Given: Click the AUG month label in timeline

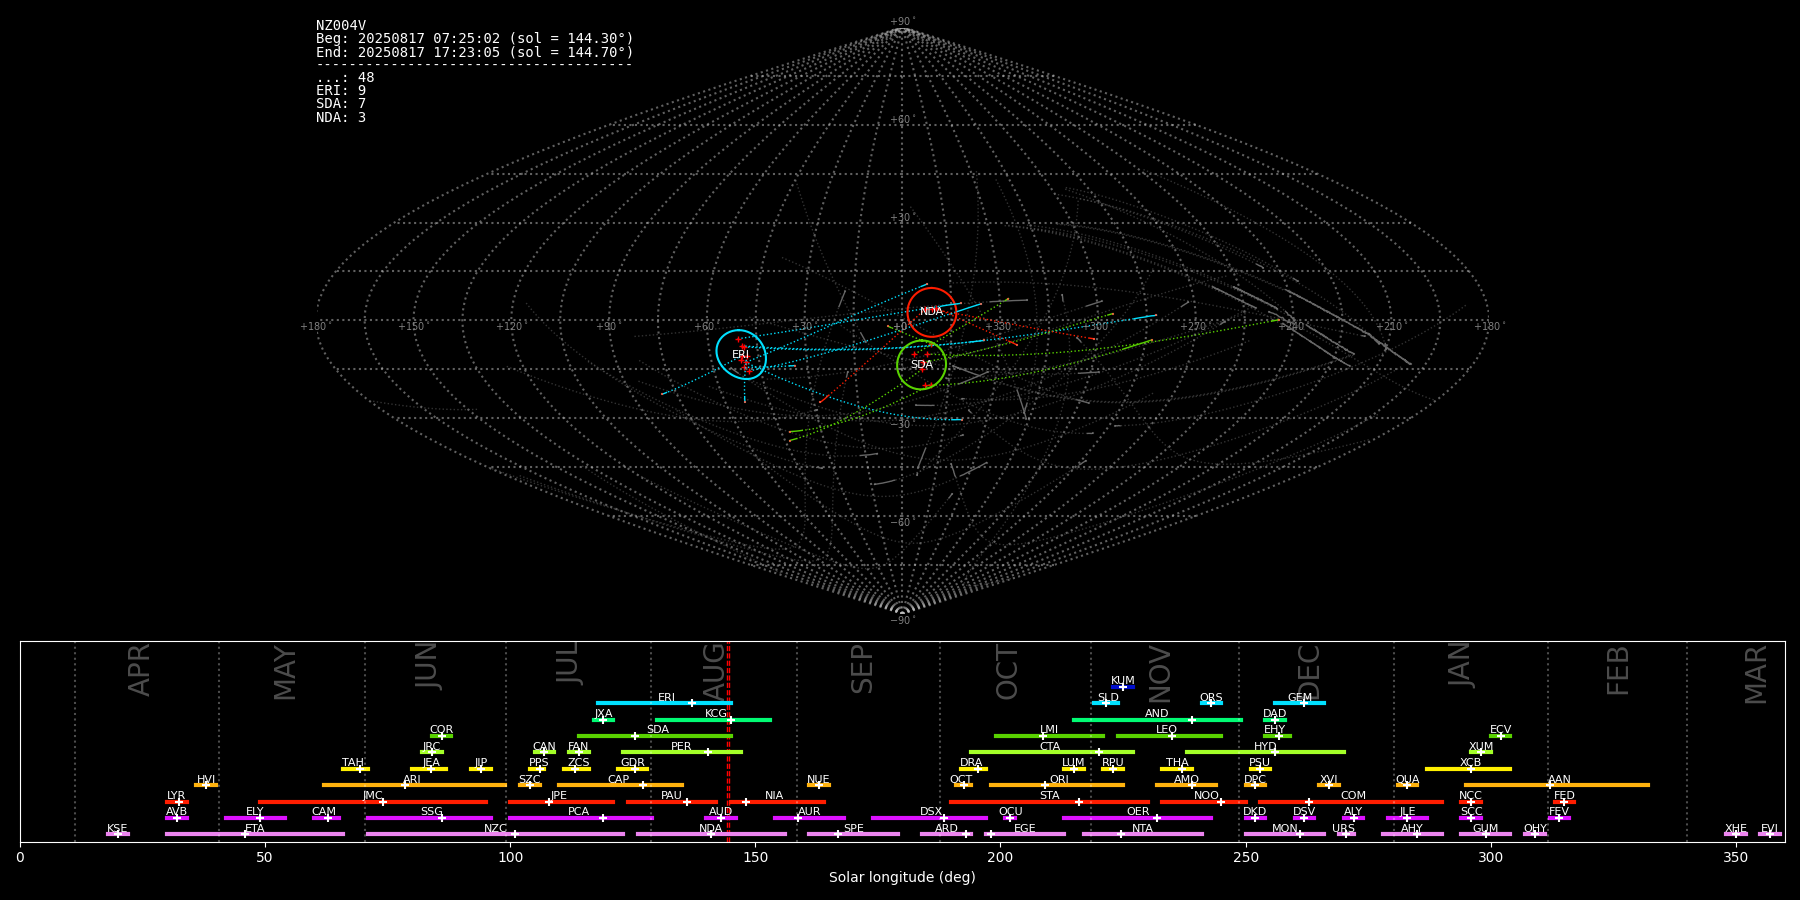Looking at the screenshot, I should (x=714, y=670).
